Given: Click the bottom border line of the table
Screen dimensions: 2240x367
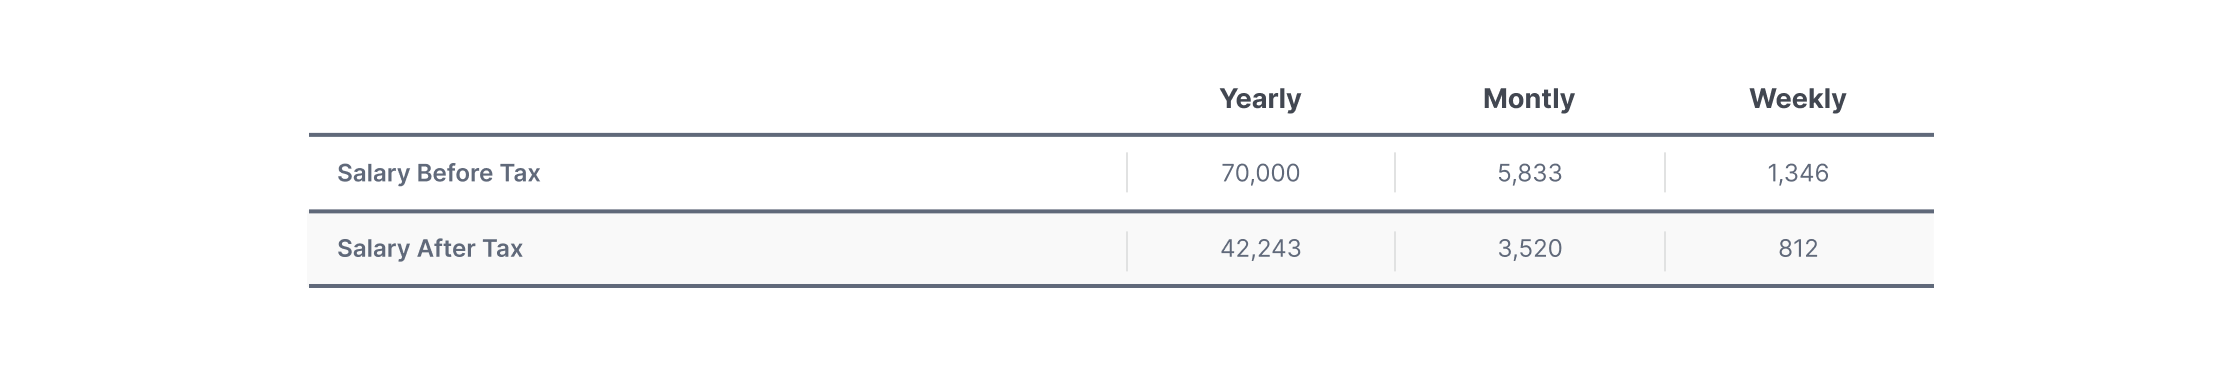Looking at the screenshot, I should coord(1121,286).
